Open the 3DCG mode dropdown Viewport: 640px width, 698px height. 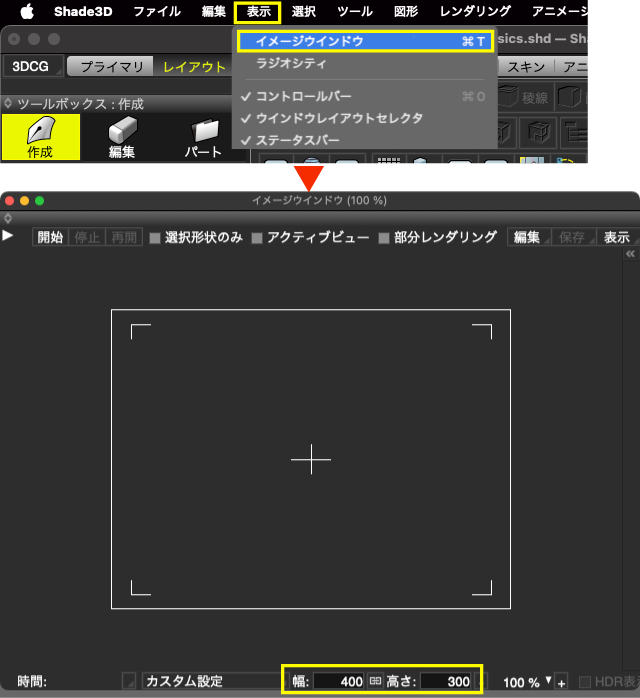coord(33,66)
